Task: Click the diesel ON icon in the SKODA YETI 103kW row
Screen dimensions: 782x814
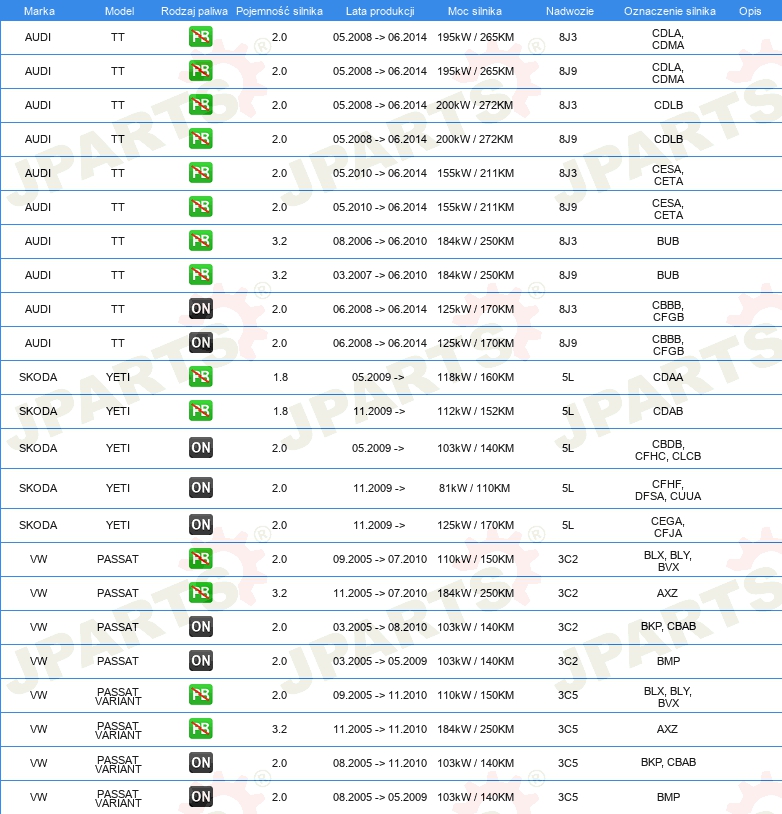Action: pyautogui.click(x=200, y=447)
